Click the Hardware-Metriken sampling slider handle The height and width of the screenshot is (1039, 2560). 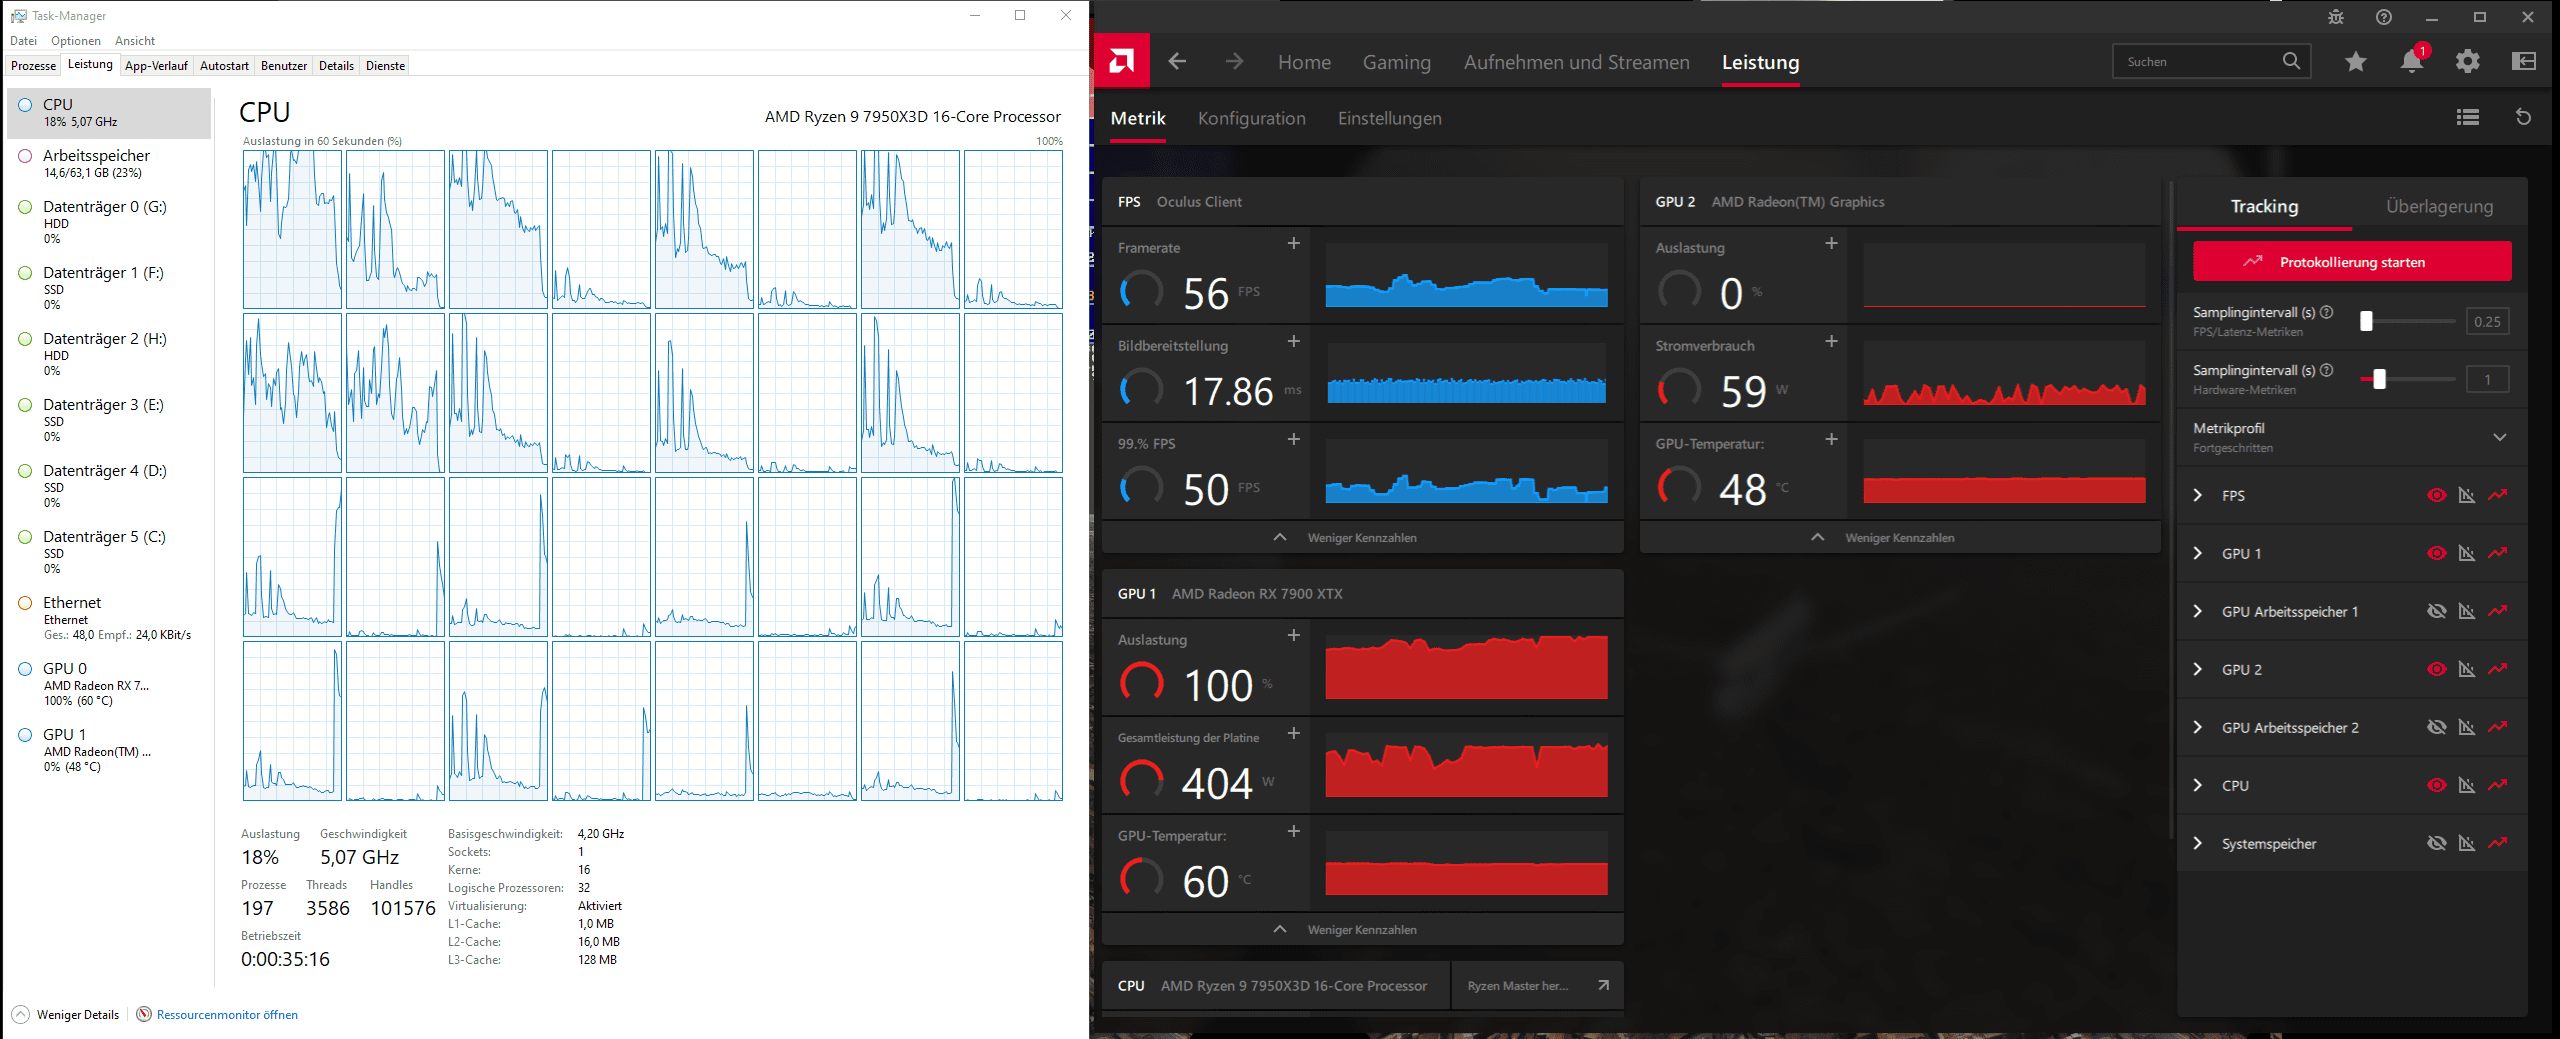click(x=2379, y=379)
